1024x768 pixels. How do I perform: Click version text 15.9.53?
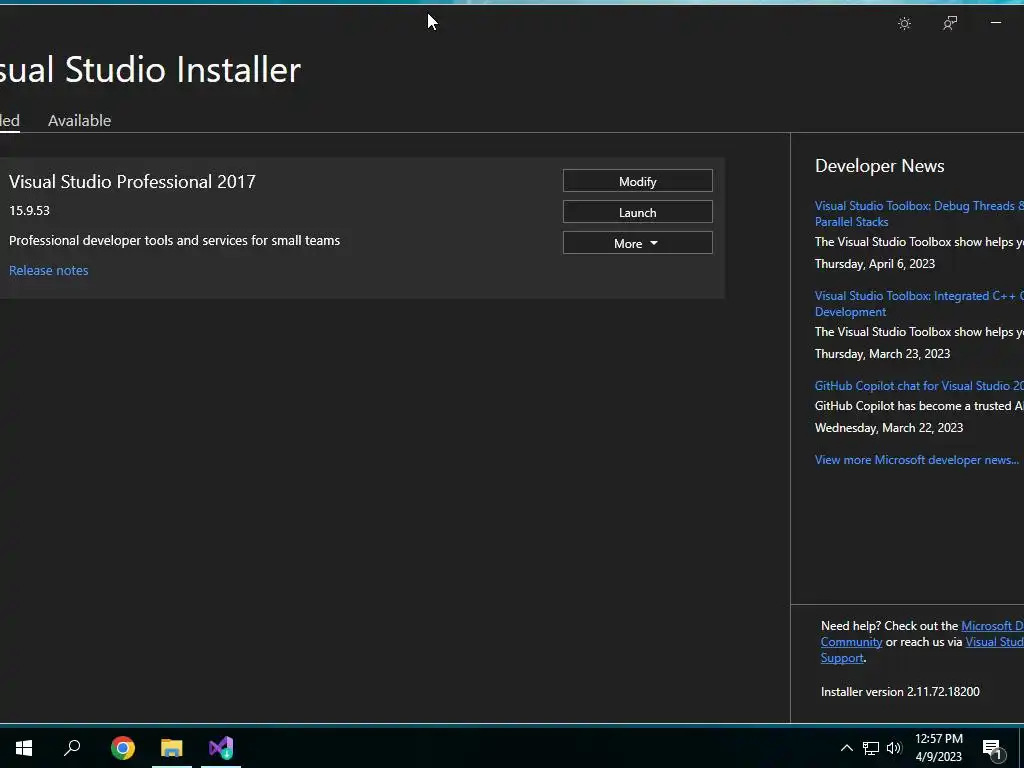29,210
